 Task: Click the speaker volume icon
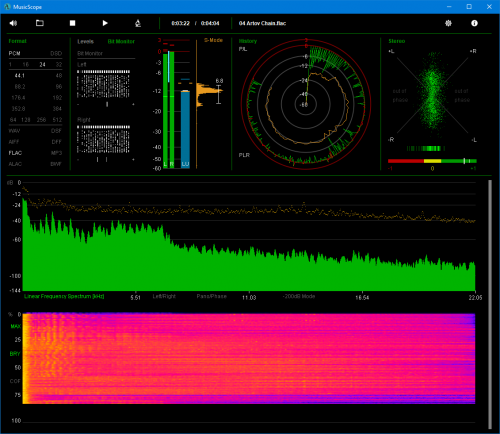point(13,23)
